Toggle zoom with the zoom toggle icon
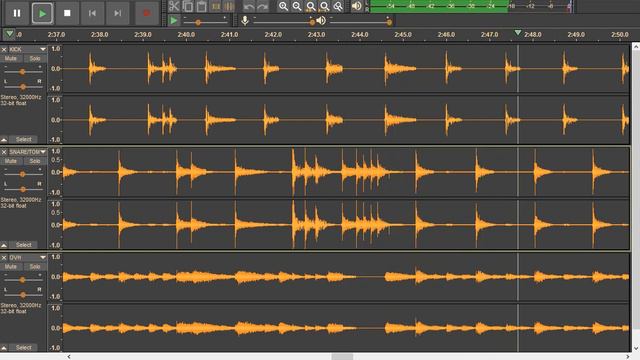The height and width of the screenshot is (360, 640). [338, 6]
